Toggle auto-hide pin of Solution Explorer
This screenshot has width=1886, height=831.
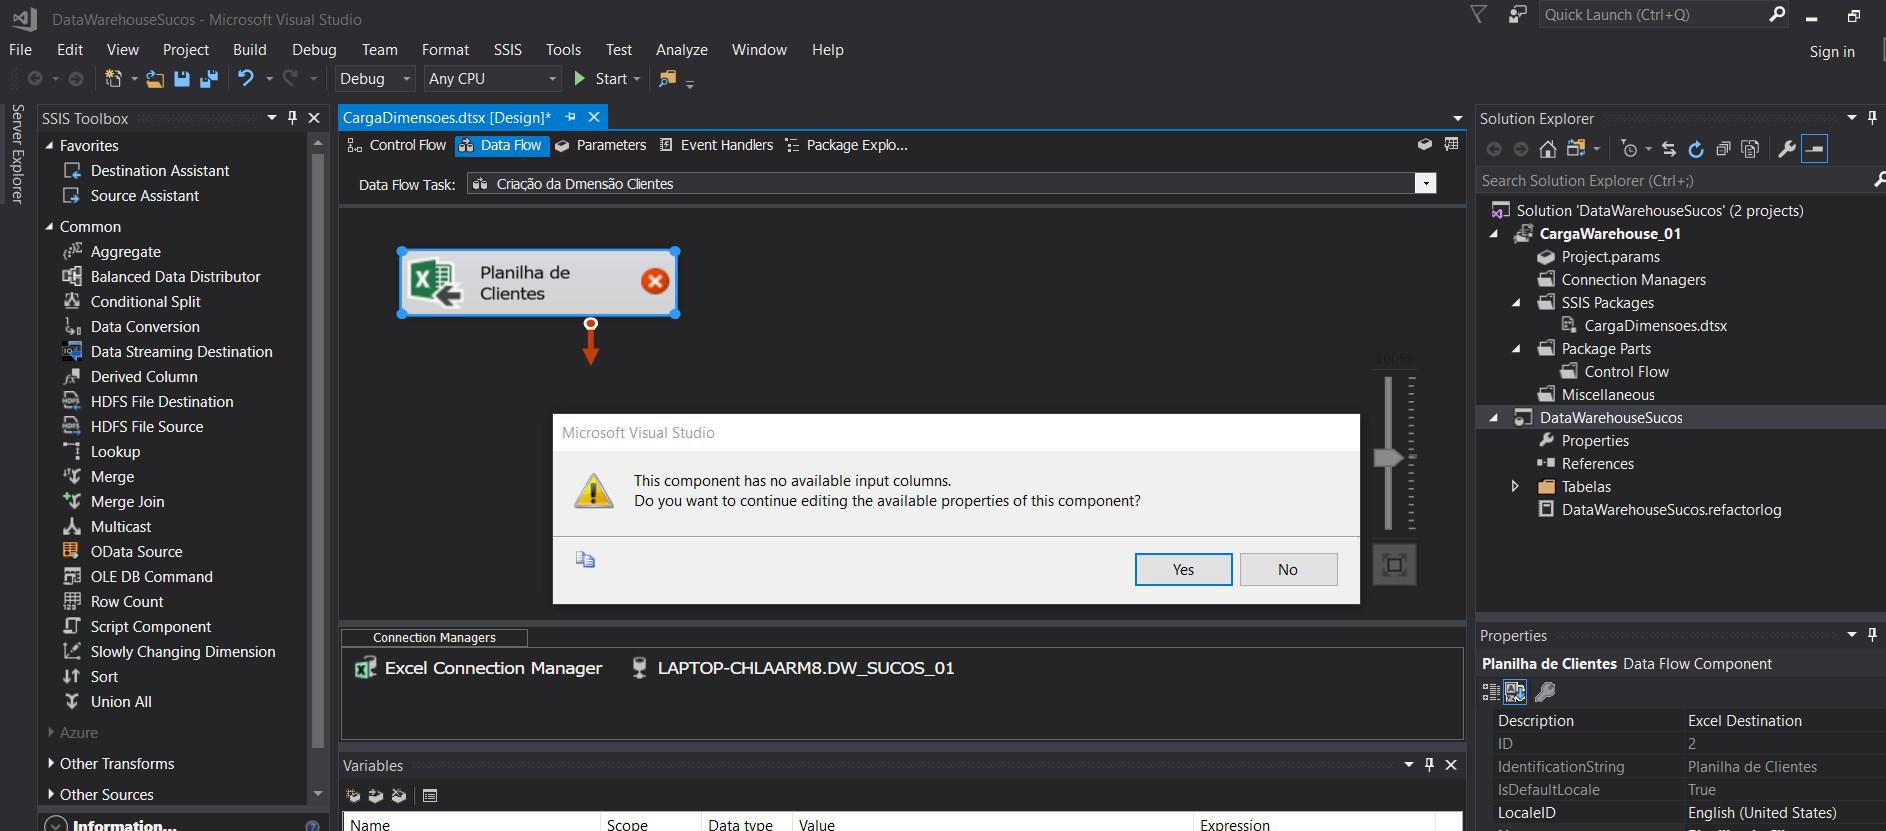[1872, 118]
